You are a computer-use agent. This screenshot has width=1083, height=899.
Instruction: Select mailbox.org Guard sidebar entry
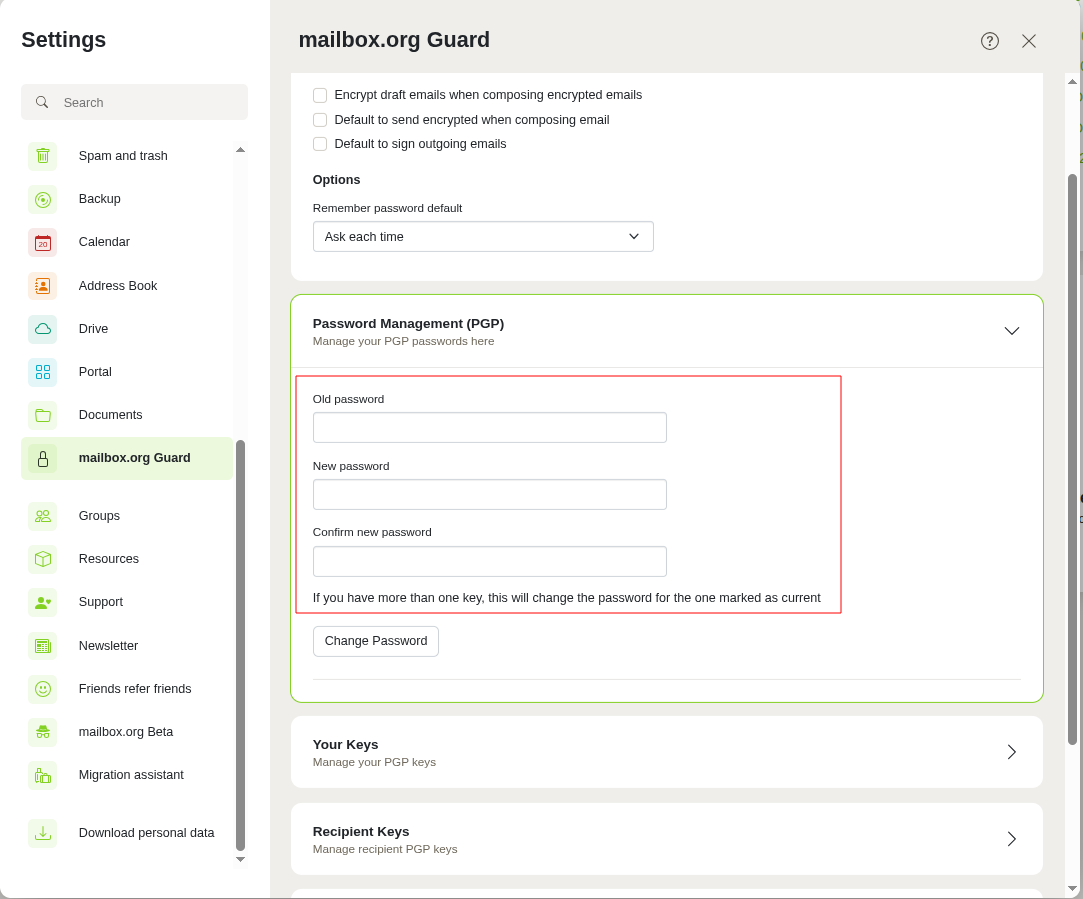tap(127, 458)
